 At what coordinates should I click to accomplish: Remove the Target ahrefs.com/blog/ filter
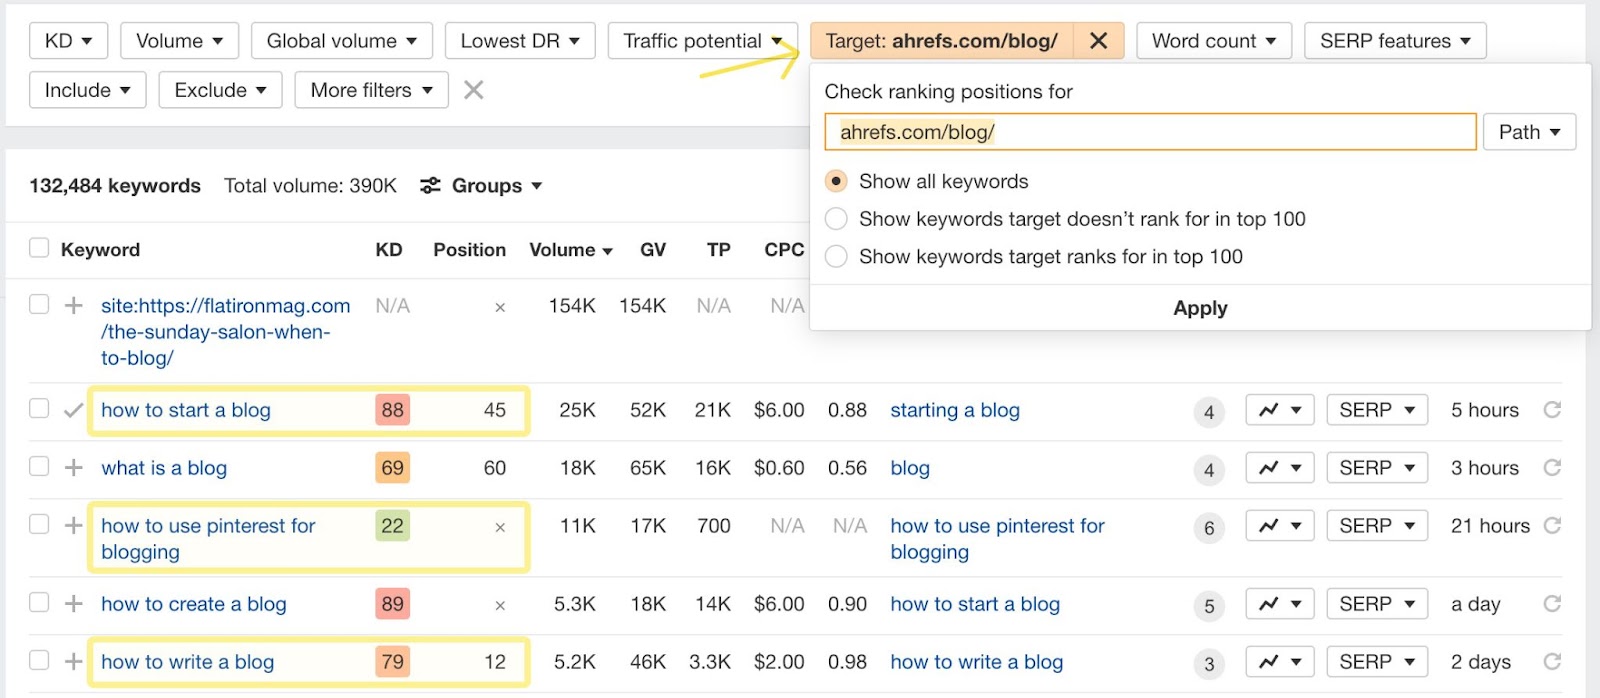(x=1098, y=41)
